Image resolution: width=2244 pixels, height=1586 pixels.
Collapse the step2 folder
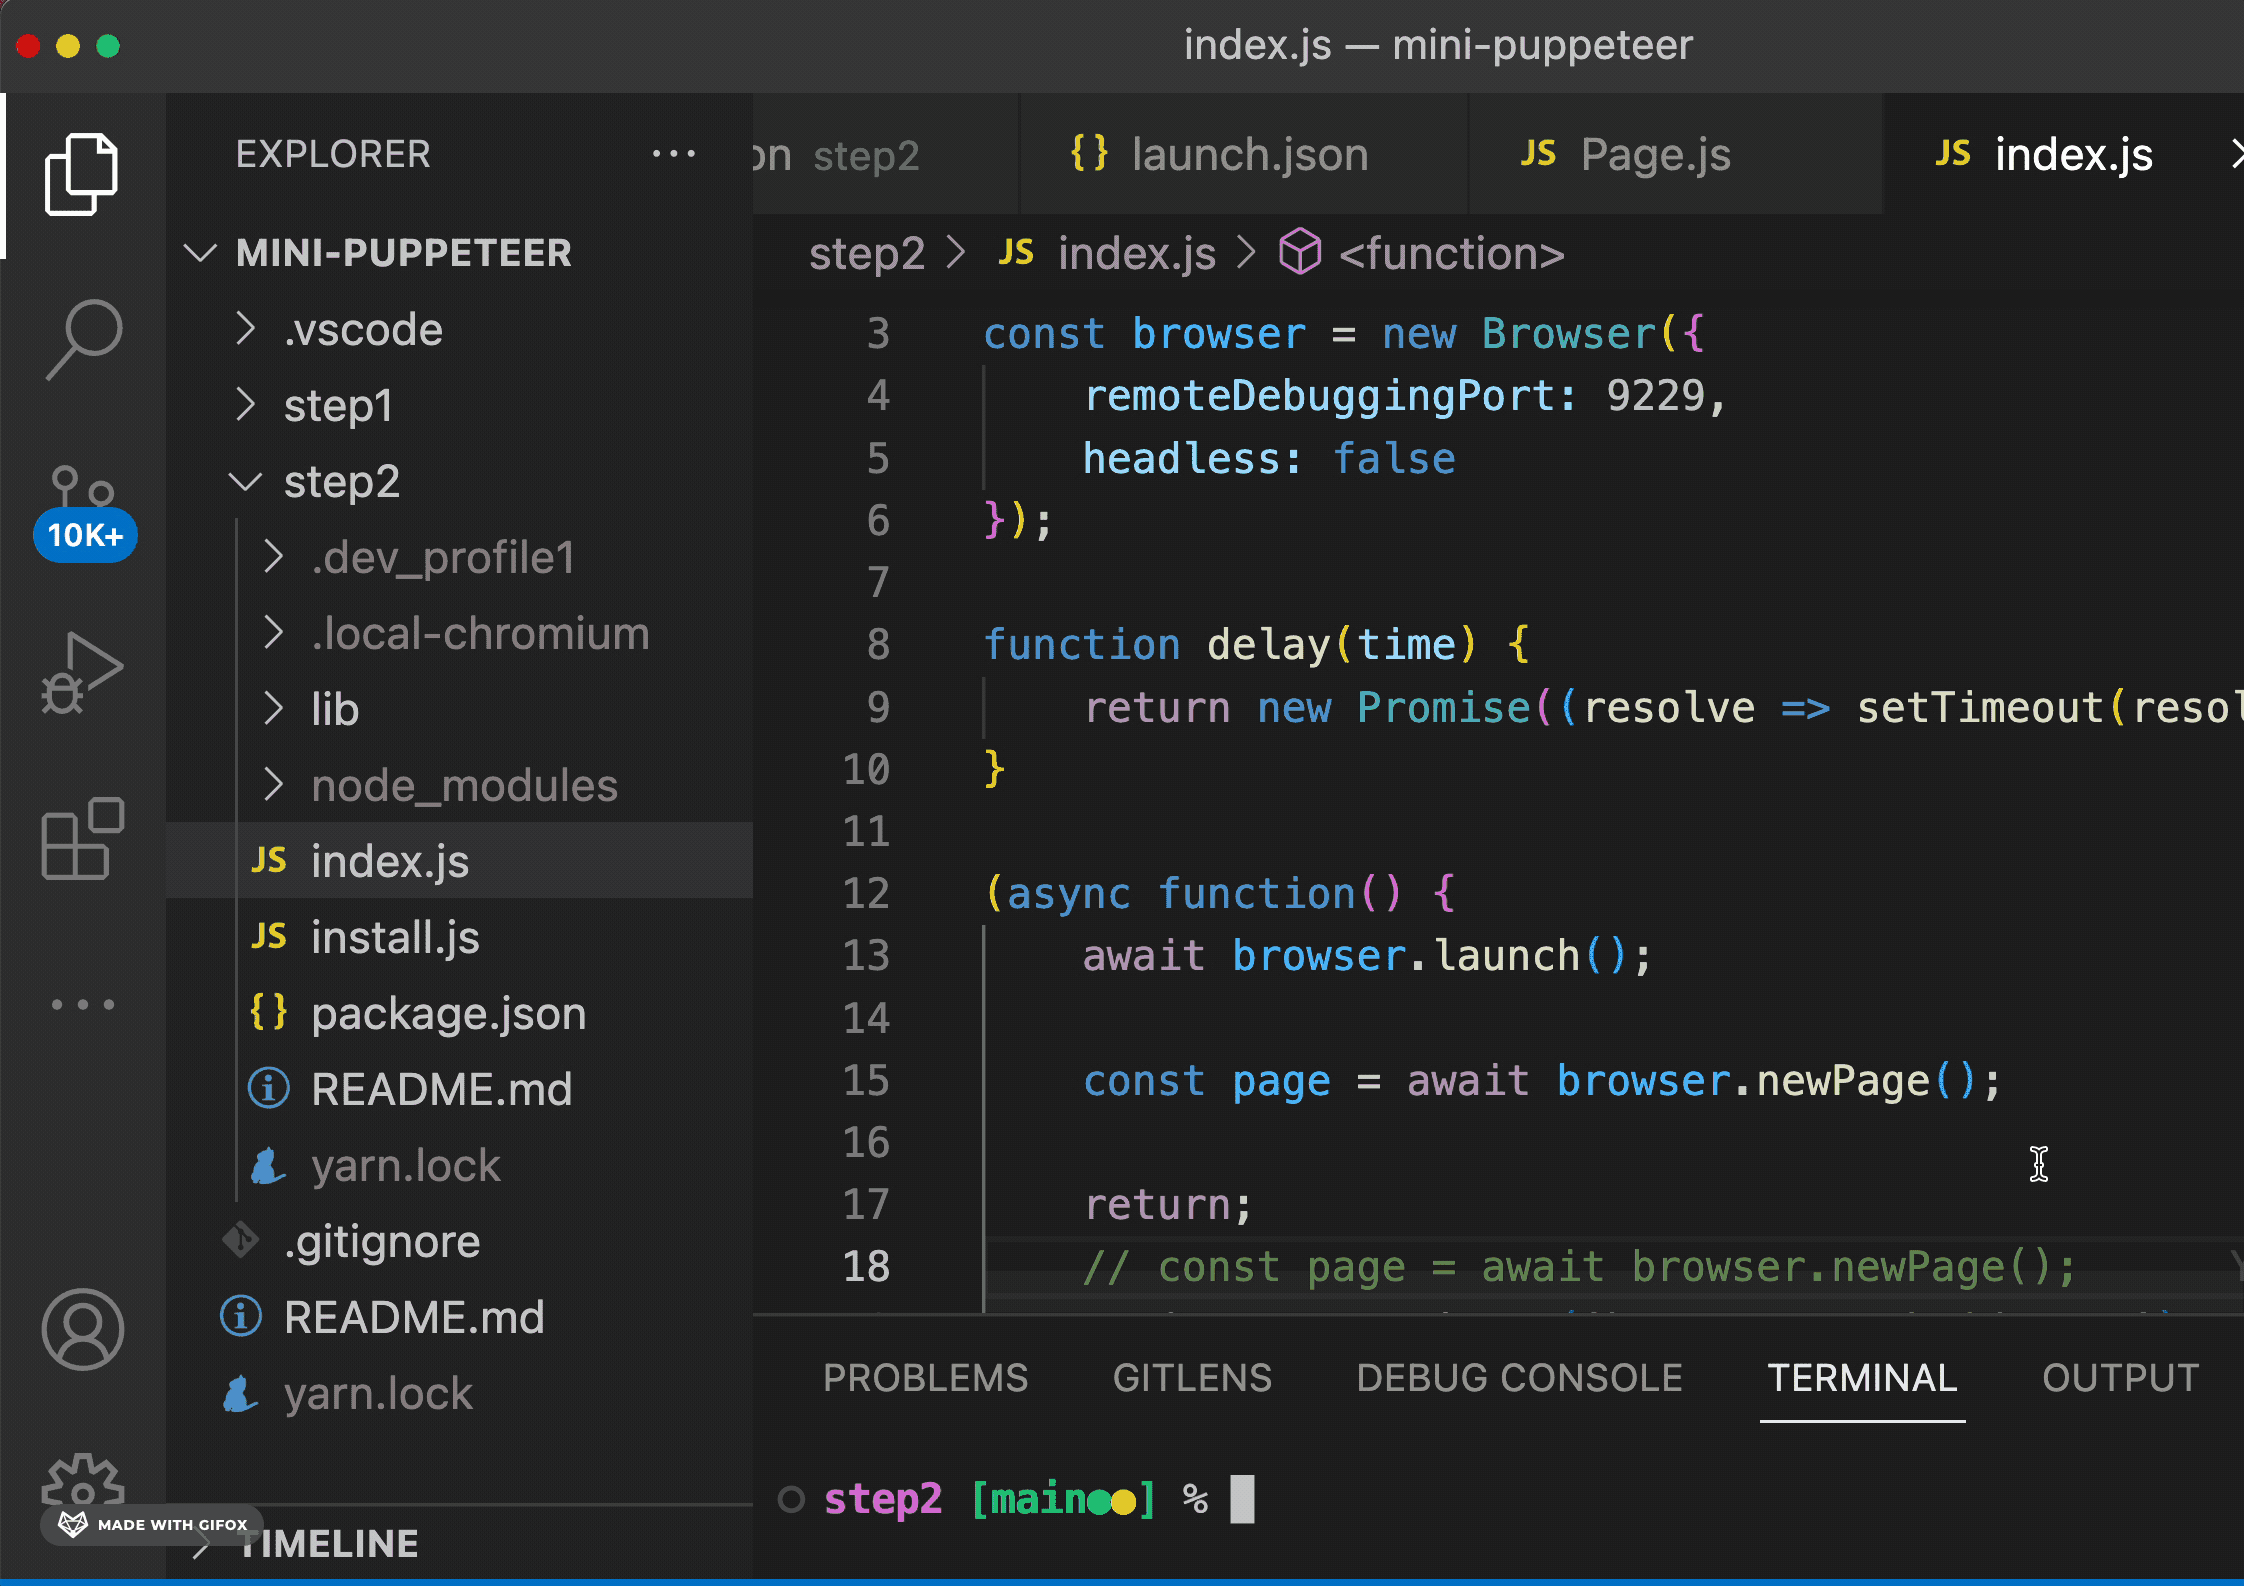[x=340, y=482]
